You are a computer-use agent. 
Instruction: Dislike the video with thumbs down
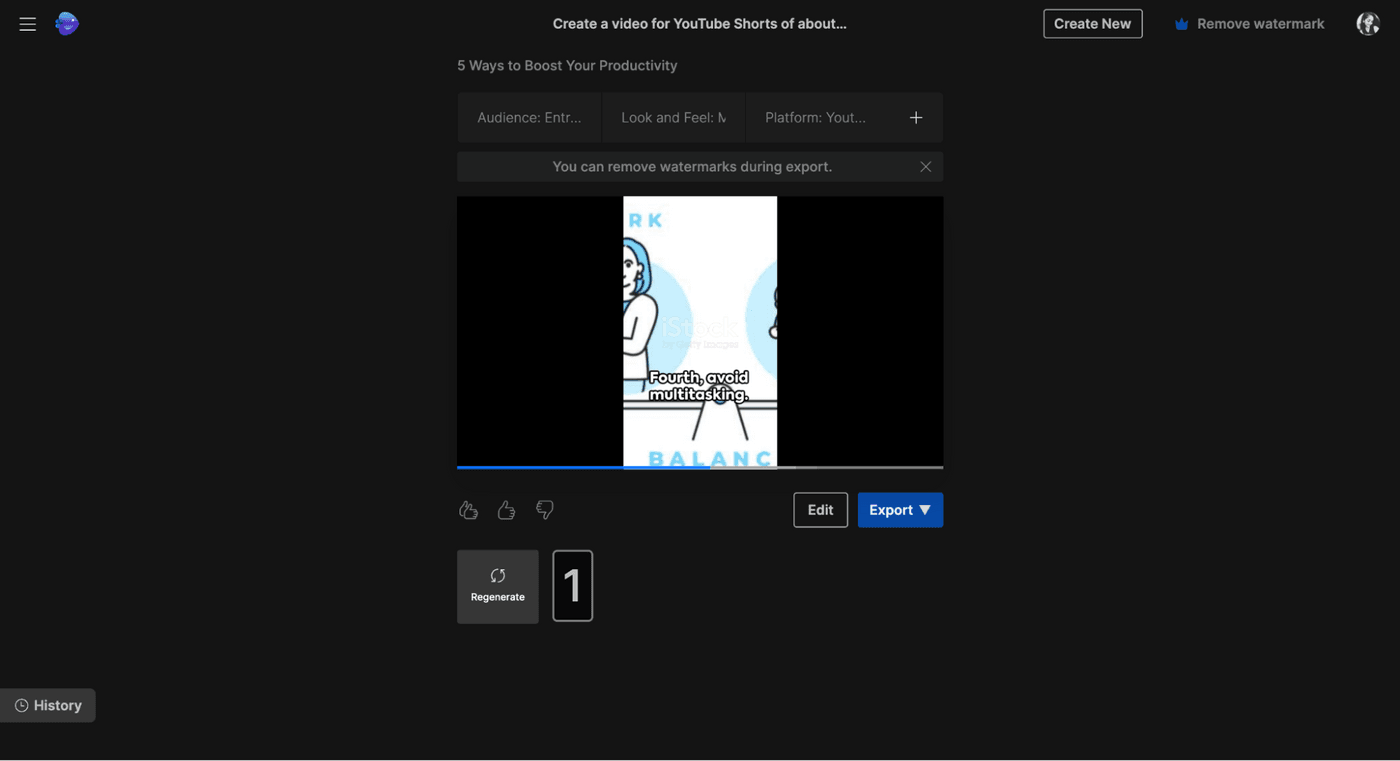[544, 510]
